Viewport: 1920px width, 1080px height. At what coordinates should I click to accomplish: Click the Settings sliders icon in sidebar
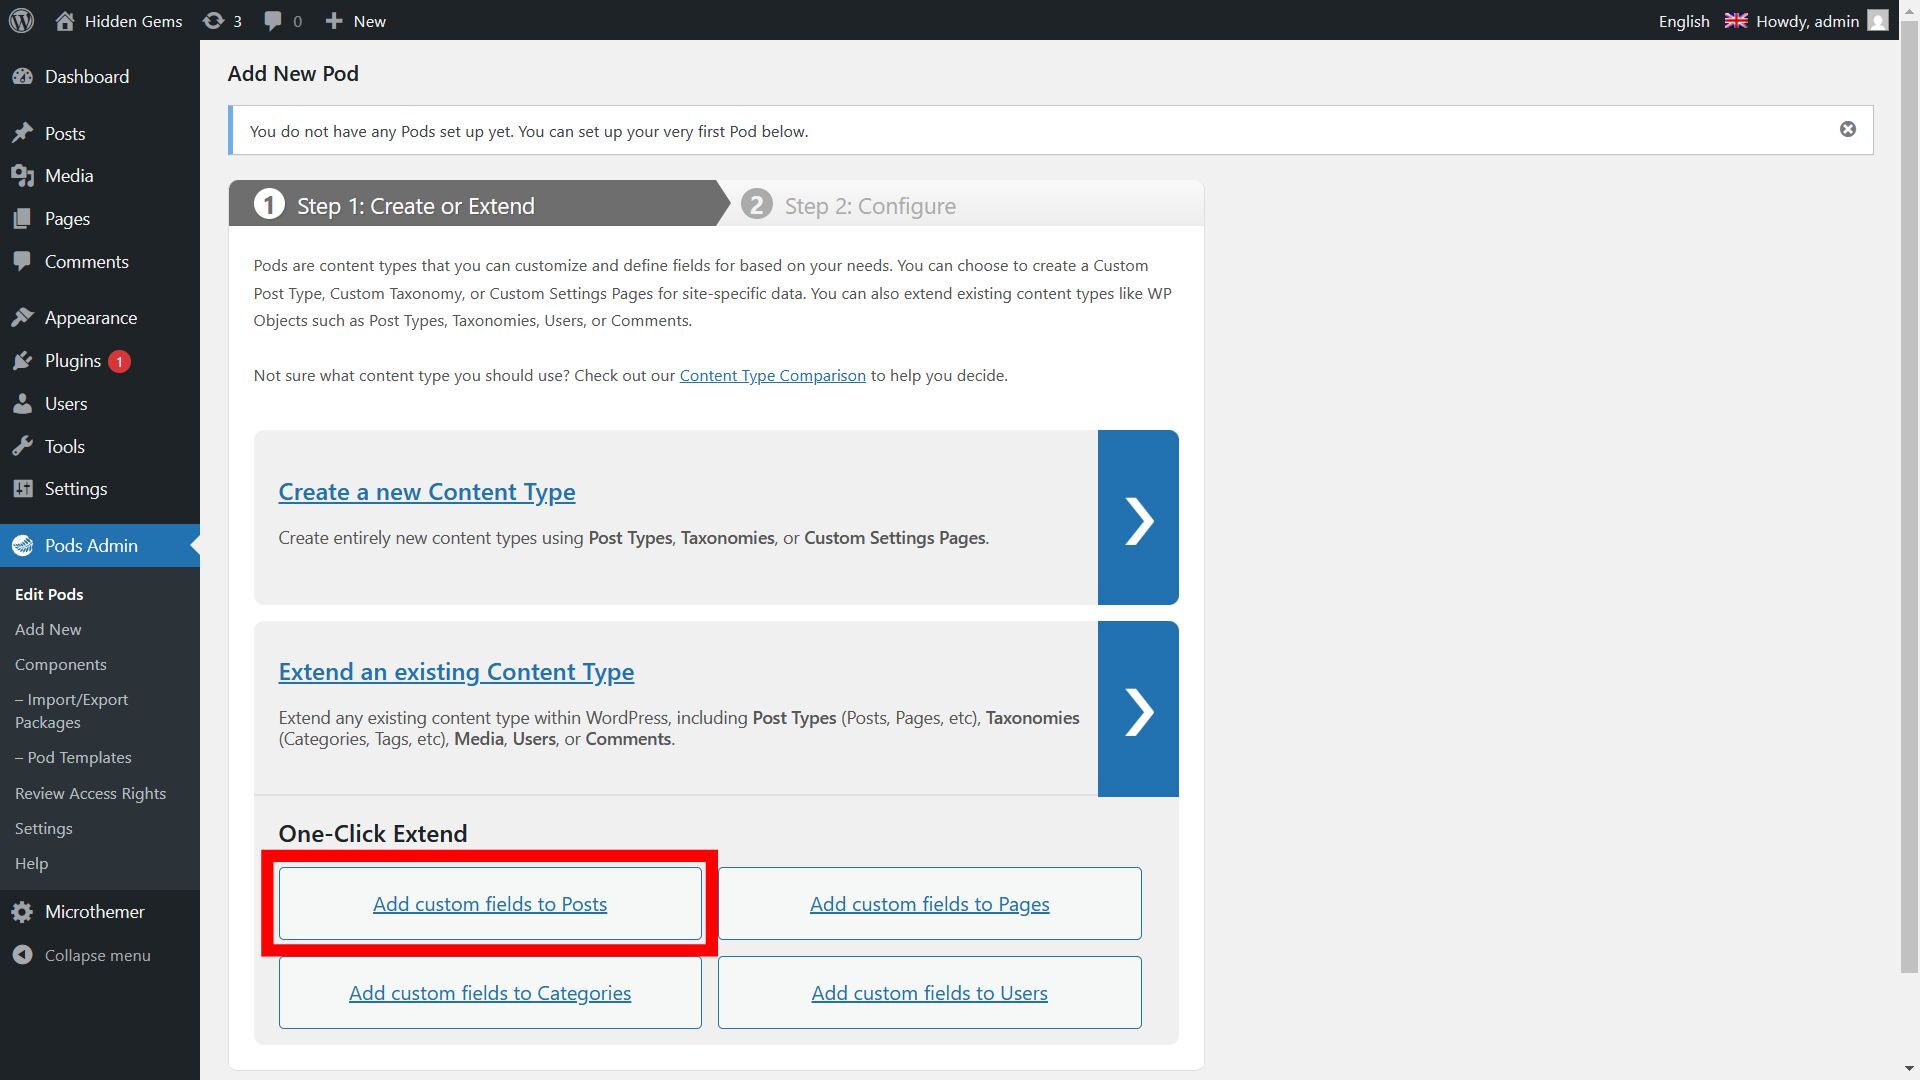(23, 489)
